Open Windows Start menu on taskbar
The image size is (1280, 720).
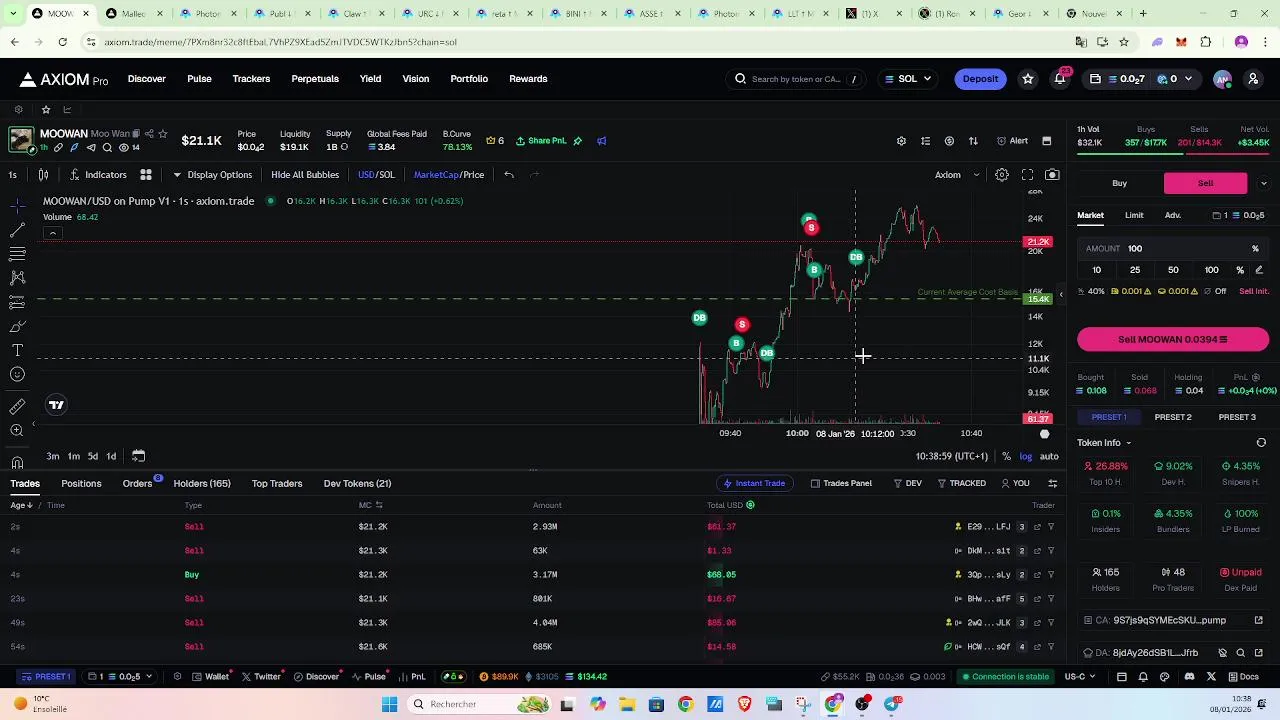(390, 704)
